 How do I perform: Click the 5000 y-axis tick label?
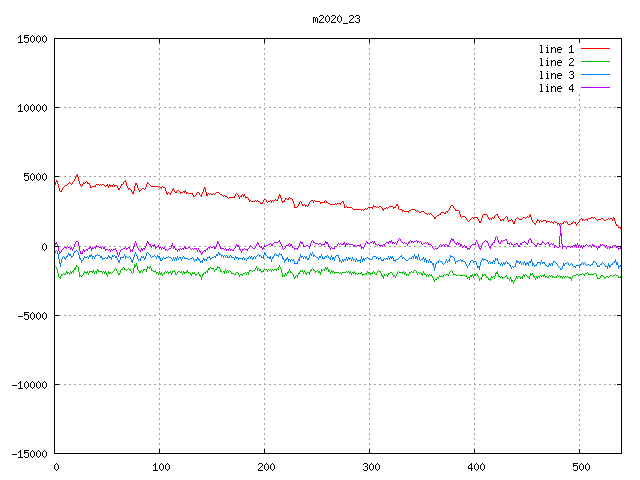[x=35, y=177]
